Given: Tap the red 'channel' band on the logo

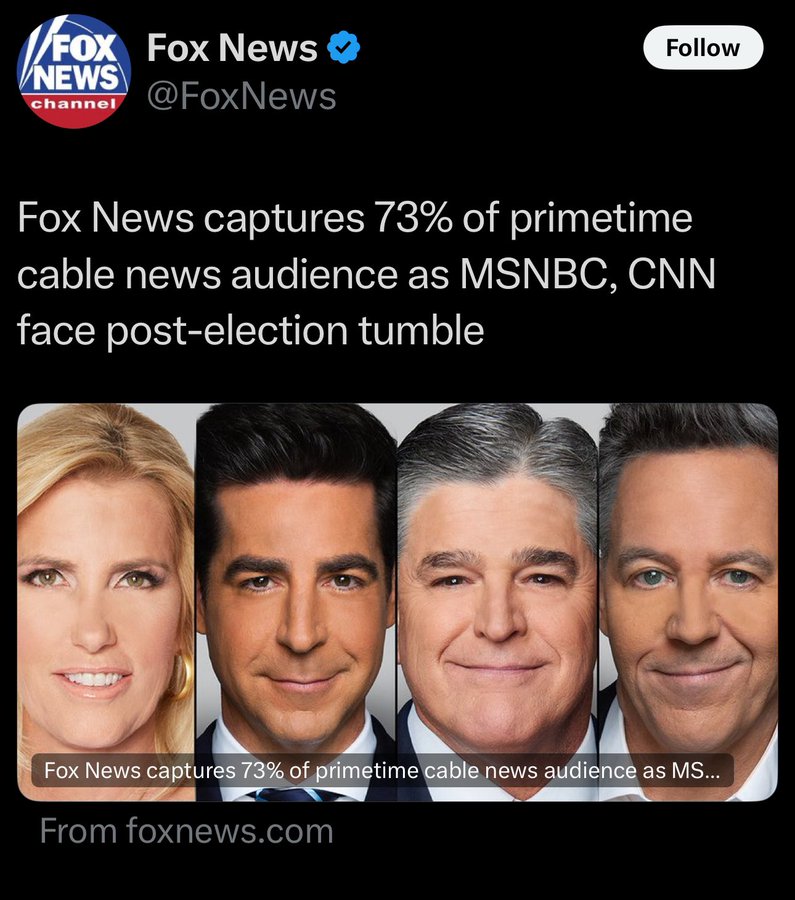Looking at the screenshot, I should tap(73, 104).
